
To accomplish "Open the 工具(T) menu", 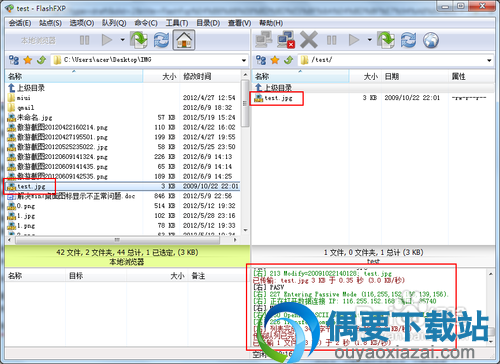I will pos(177,23).
